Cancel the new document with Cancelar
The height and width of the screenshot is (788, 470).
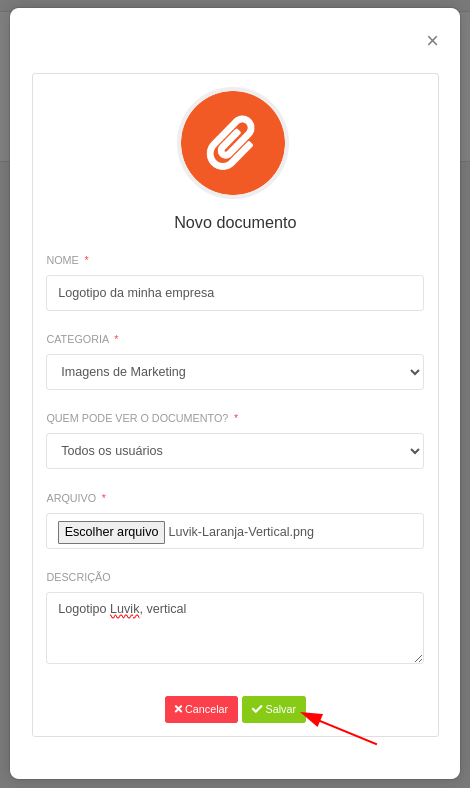[201, 709]
